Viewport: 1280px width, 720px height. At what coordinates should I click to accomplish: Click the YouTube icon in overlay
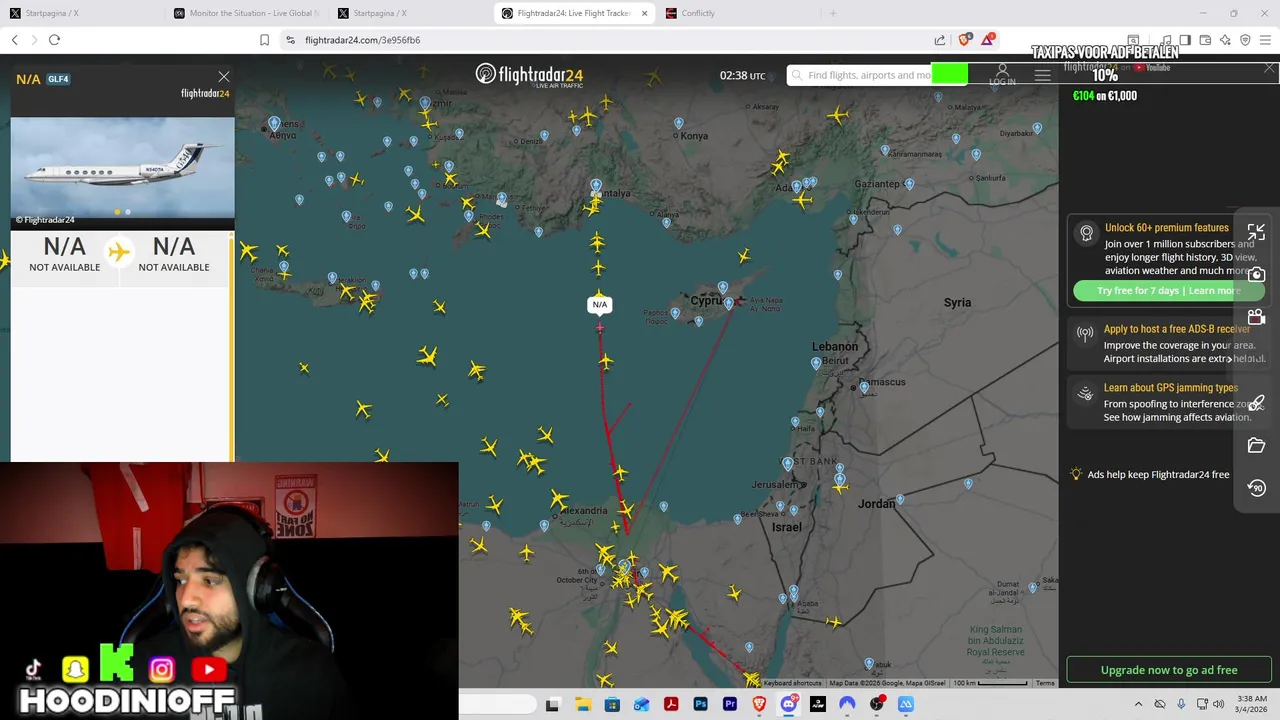[x=208, y=669]
